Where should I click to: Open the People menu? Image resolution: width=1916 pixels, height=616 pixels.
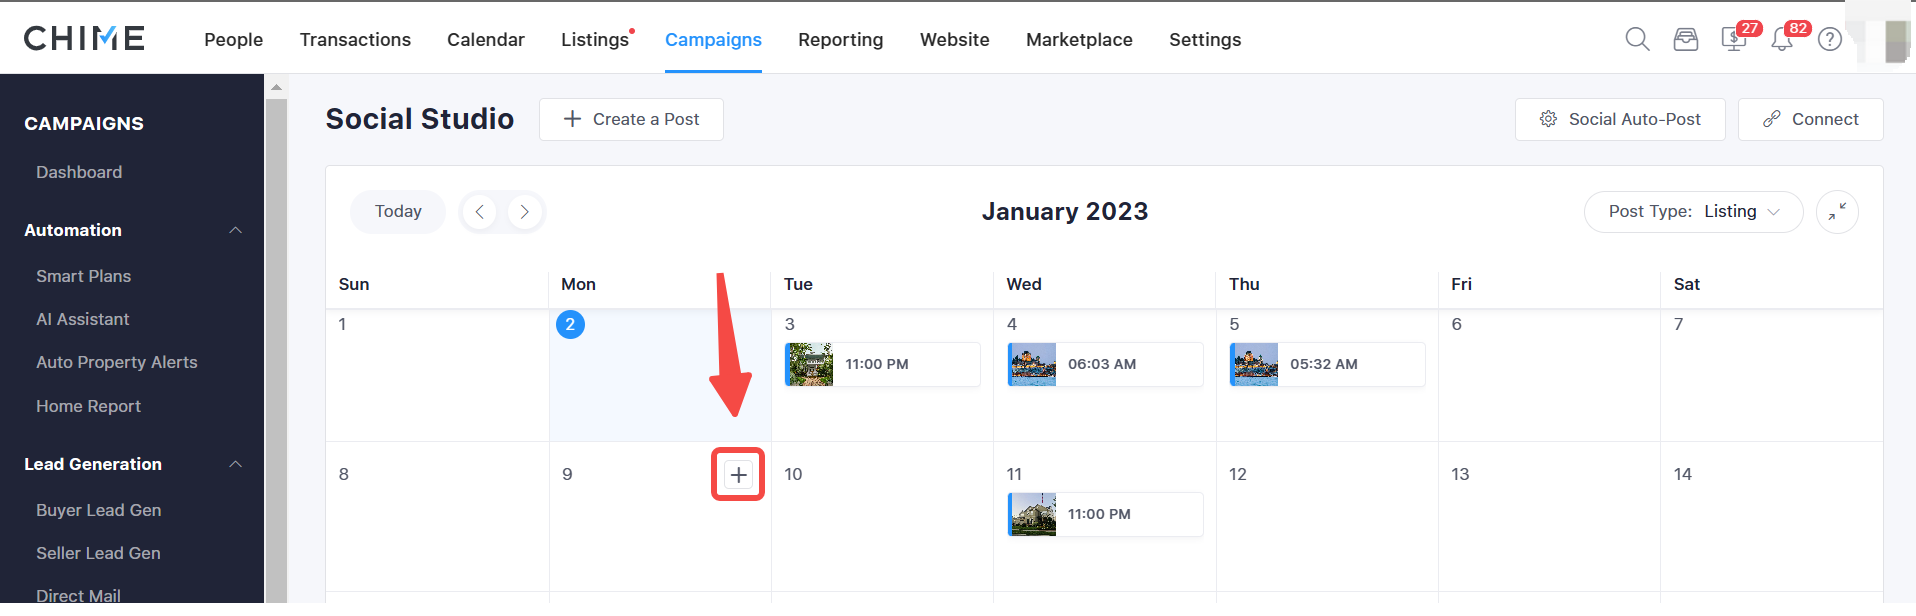click(x=234, y=40)
